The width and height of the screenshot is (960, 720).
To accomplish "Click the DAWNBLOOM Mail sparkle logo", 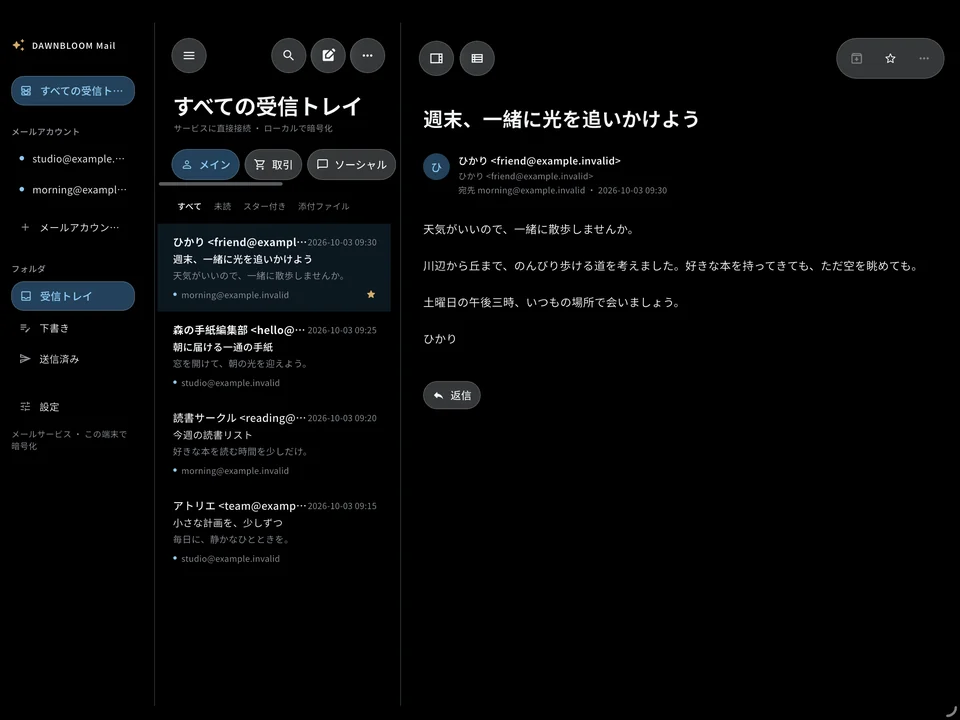I will (x=18, y=45).
